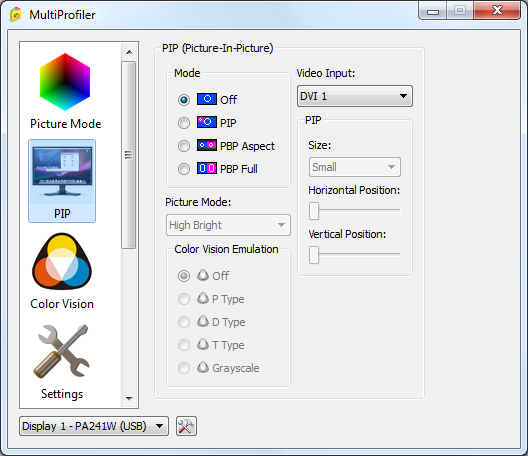The height and width of the screenshot is (456, 528).
Task: Click the Vertical Position slider handle
Action: pyautogui.click(x=314, y=255)
